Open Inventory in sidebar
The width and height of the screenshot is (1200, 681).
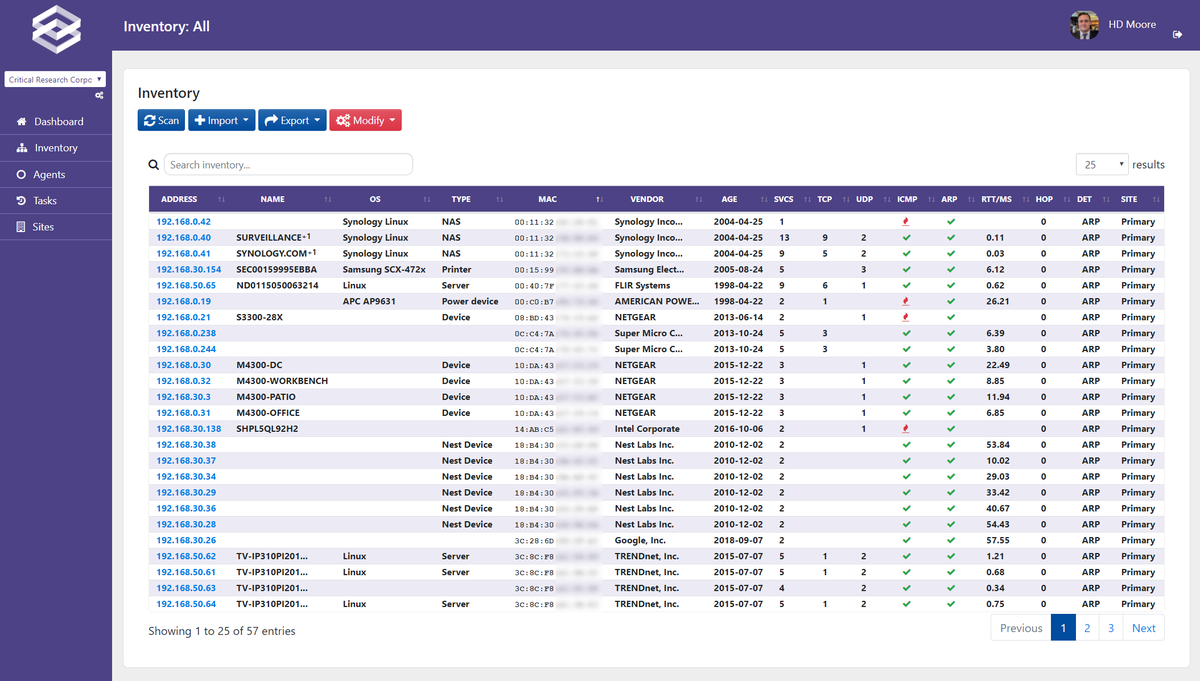(56, 148)
